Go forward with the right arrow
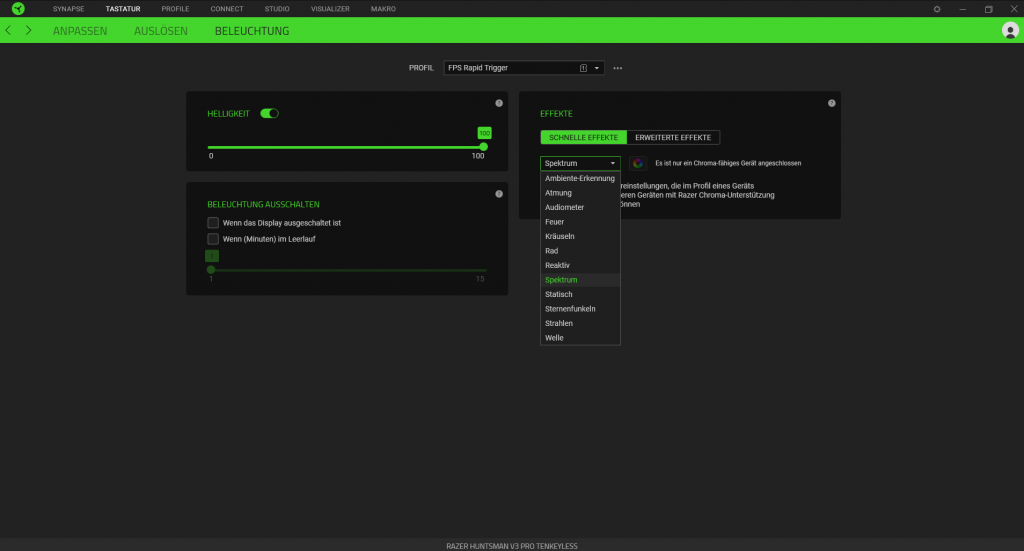The height and width of the screenshot is (551, 1024). [x=29, y=30]
